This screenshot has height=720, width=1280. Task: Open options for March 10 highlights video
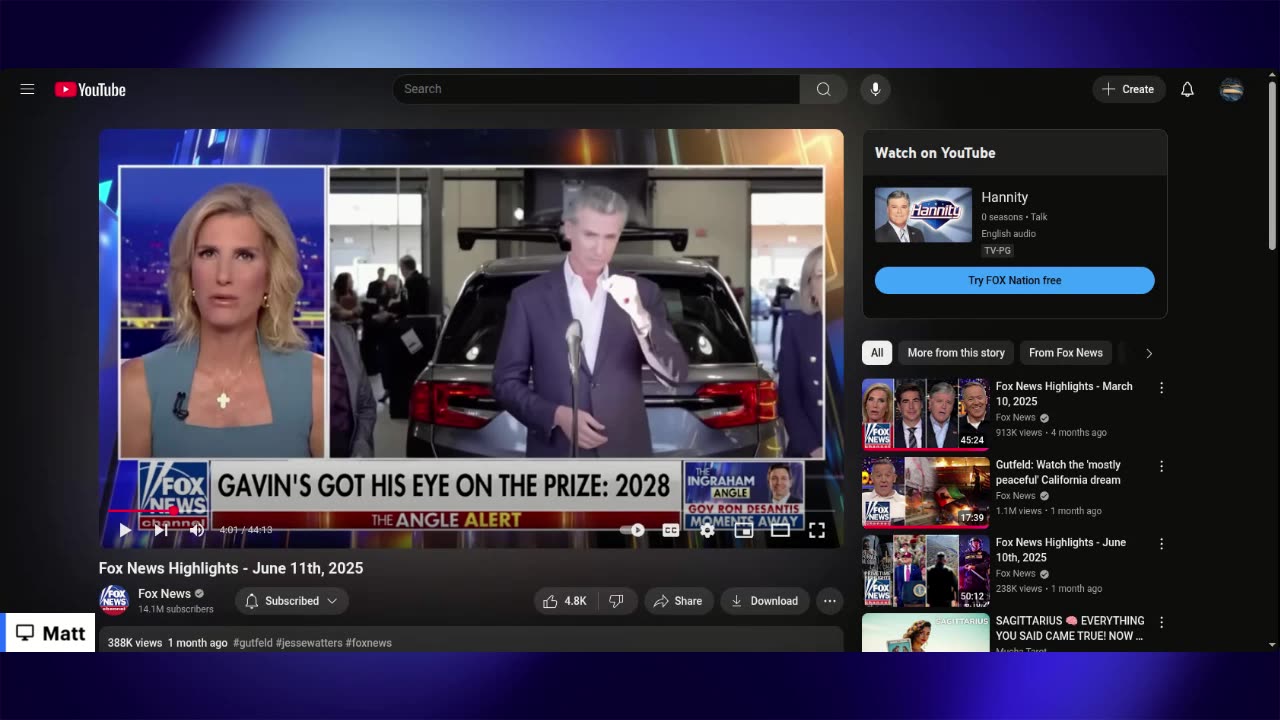pyautogui.click(x=1161, y=388)
